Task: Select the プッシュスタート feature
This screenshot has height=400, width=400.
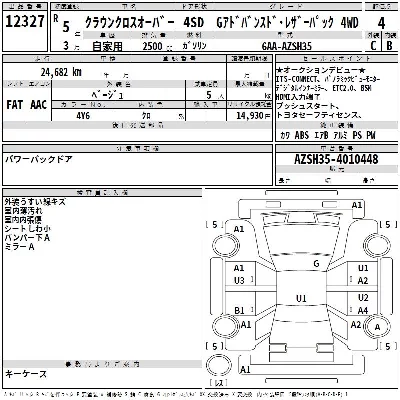Action: 307,106
